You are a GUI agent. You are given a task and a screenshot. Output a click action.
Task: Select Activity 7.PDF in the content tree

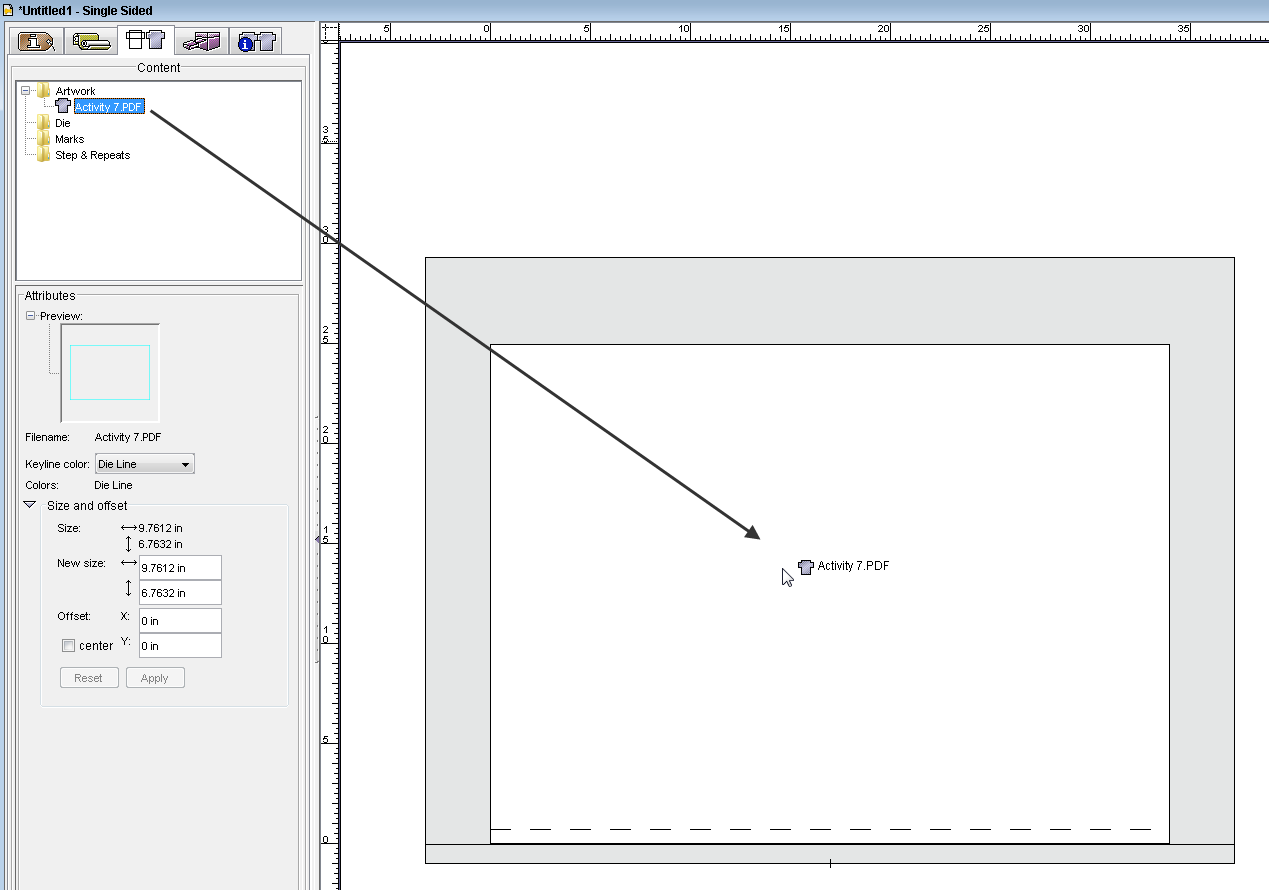pos(108,107)
